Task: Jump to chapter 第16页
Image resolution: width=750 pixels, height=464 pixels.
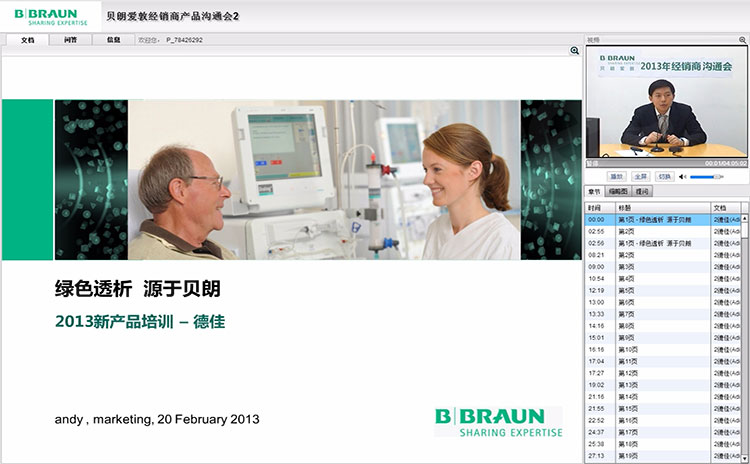Action: (x=662, y=420)
